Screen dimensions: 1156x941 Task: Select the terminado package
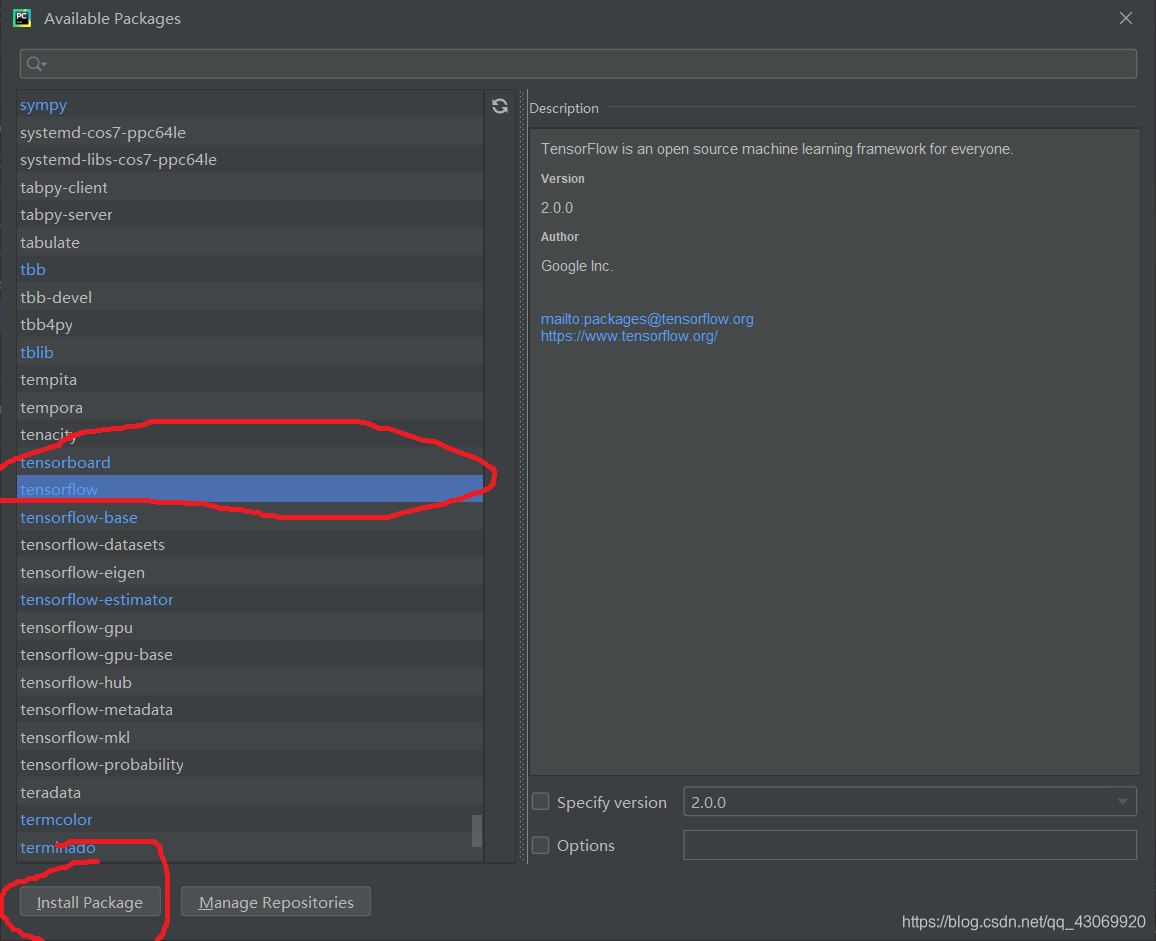coord(250,847)
